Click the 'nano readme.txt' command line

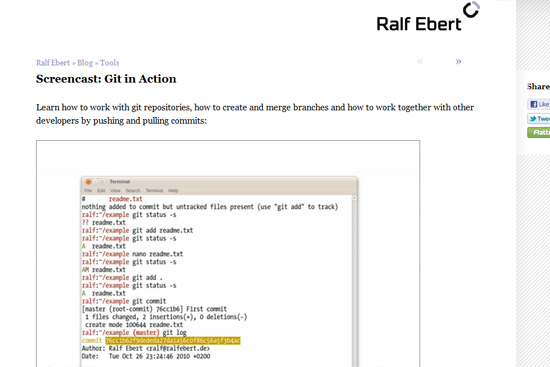(x=132, y=254)
